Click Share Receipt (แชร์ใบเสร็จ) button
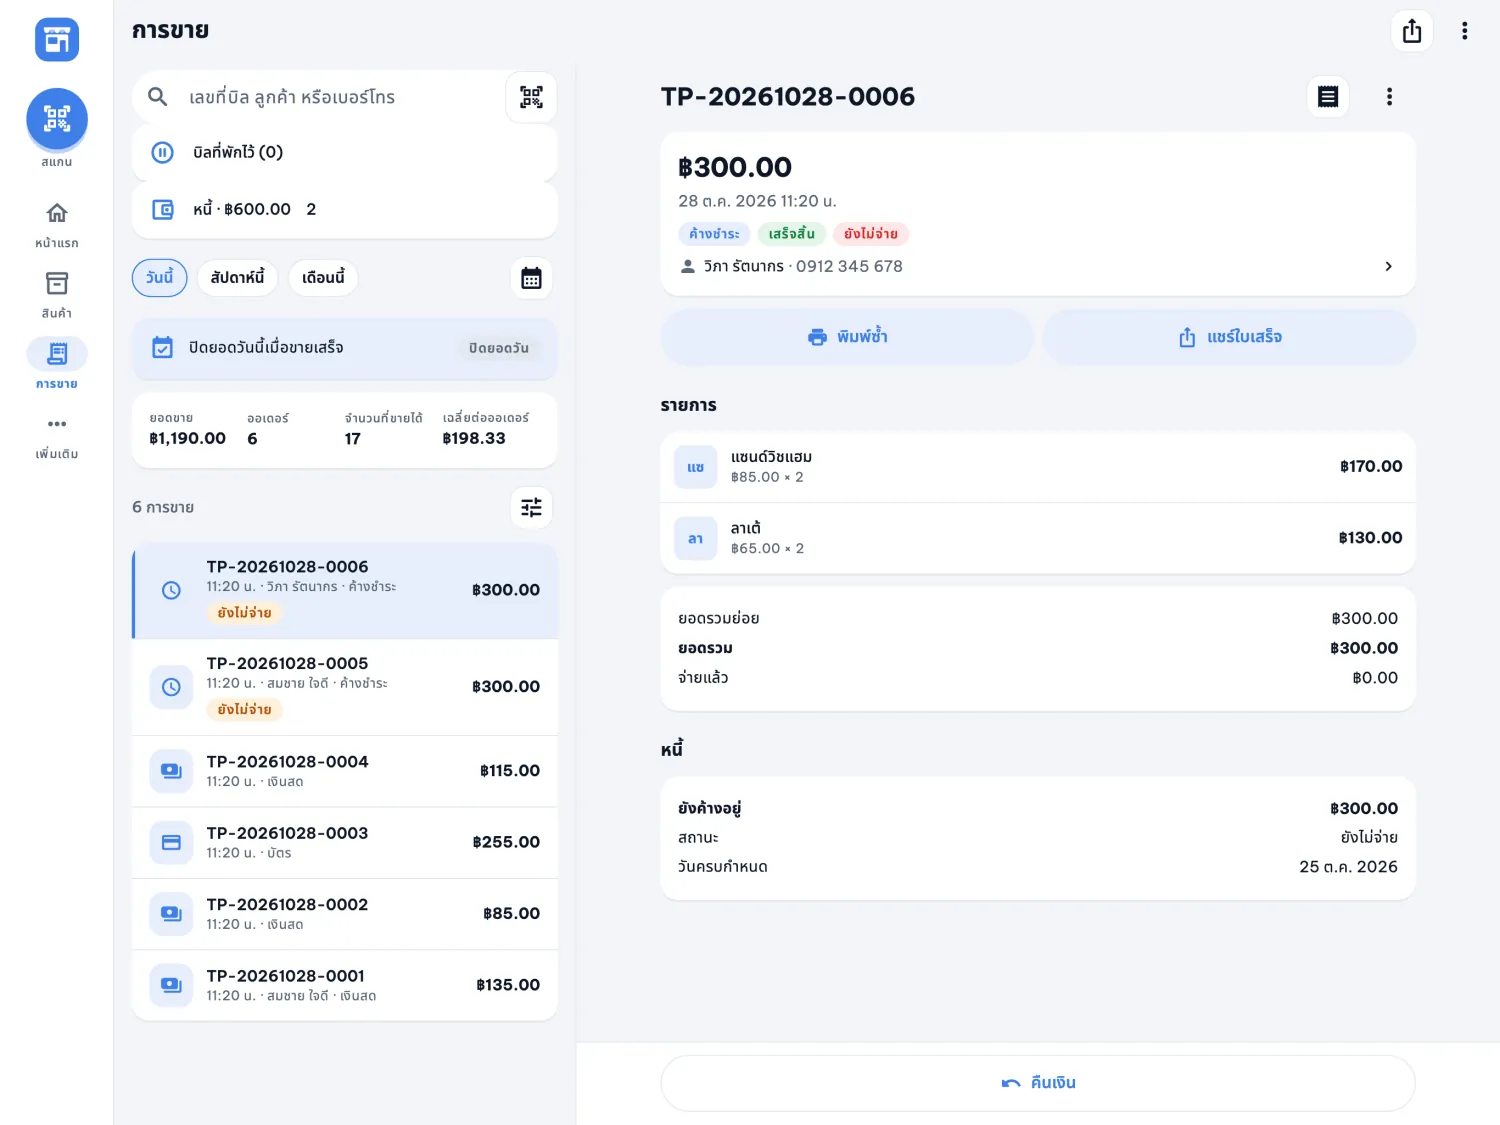Screen dimensions: 1500x1125 pos(1229,337)
